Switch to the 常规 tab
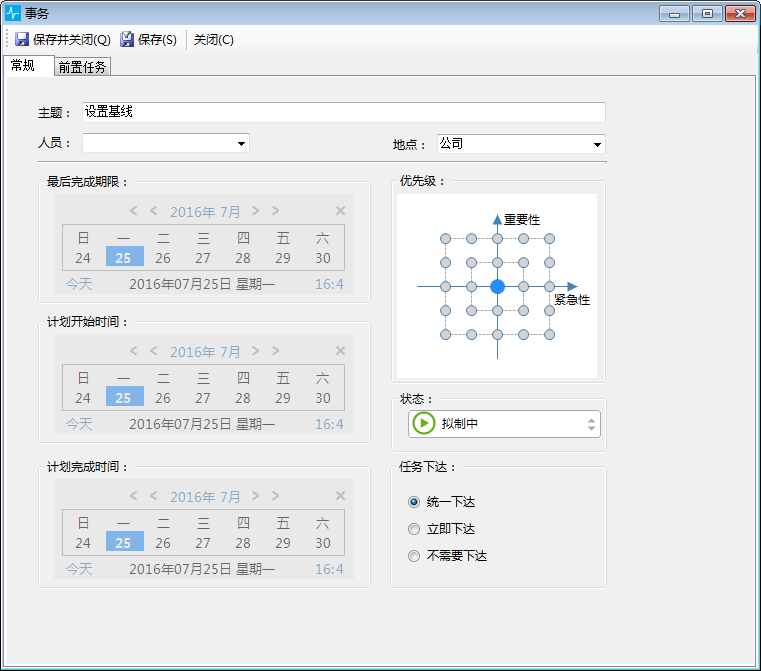 23,66
